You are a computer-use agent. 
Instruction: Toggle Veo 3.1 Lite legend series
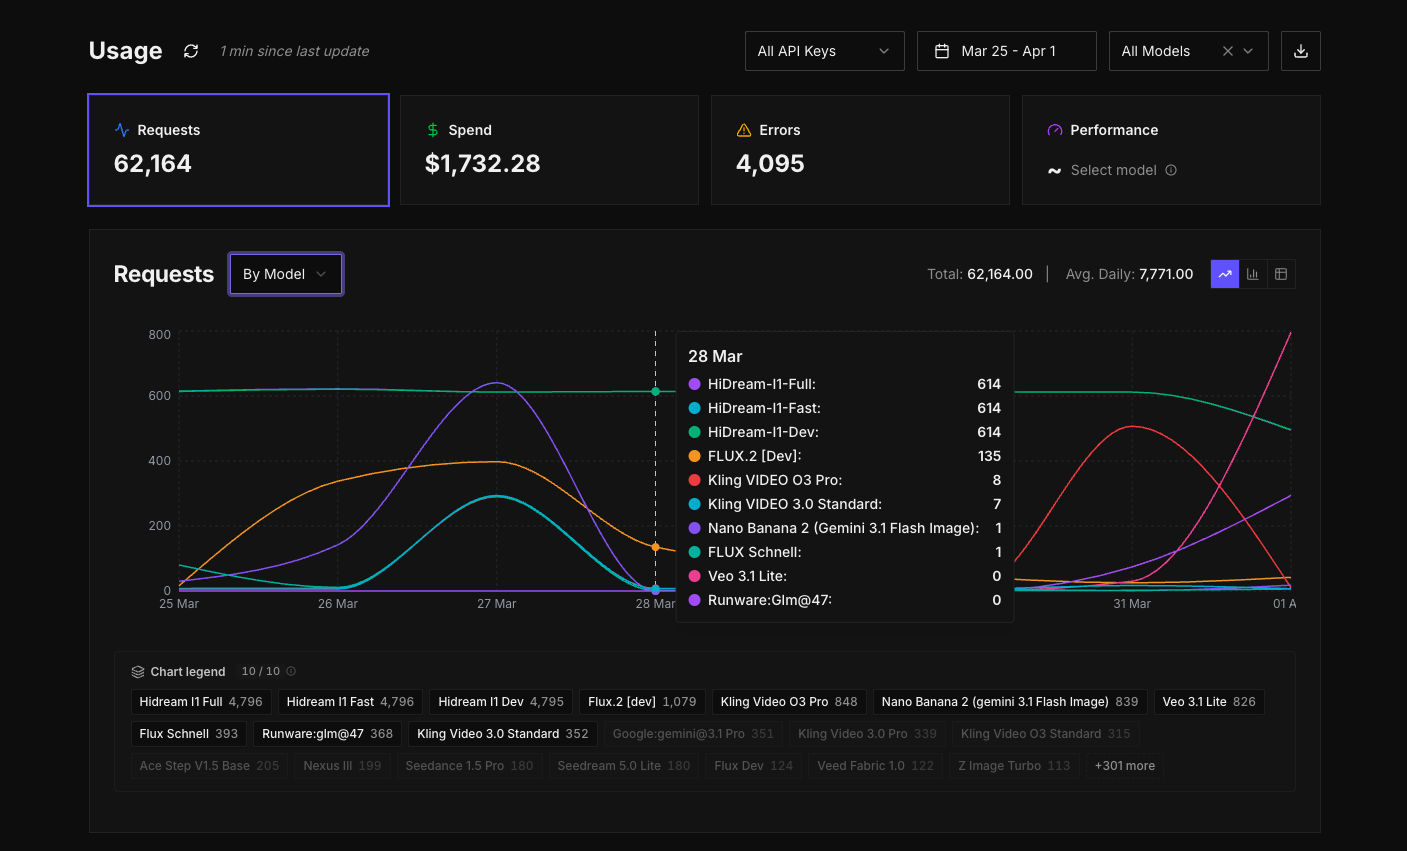1208,702
